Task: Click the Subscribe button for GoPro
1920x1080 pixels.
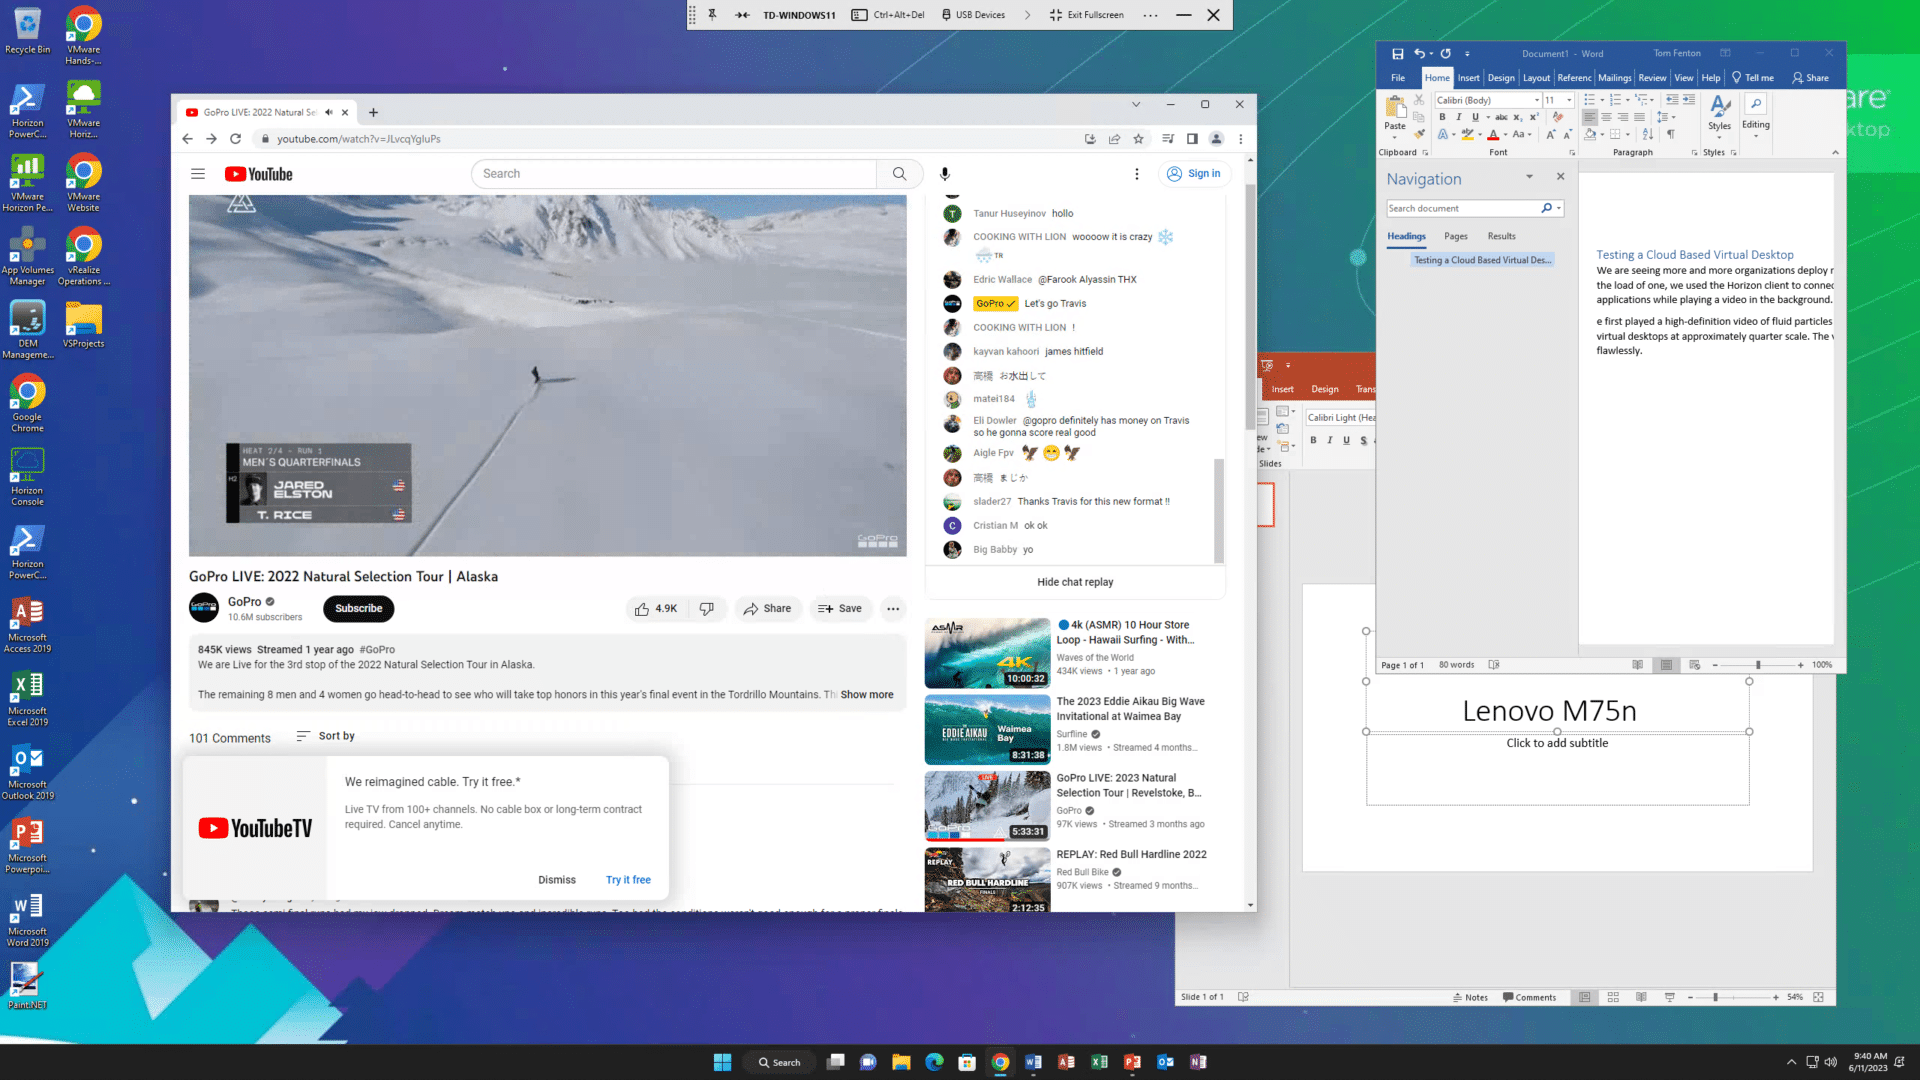Action: [x=358, y=609]
